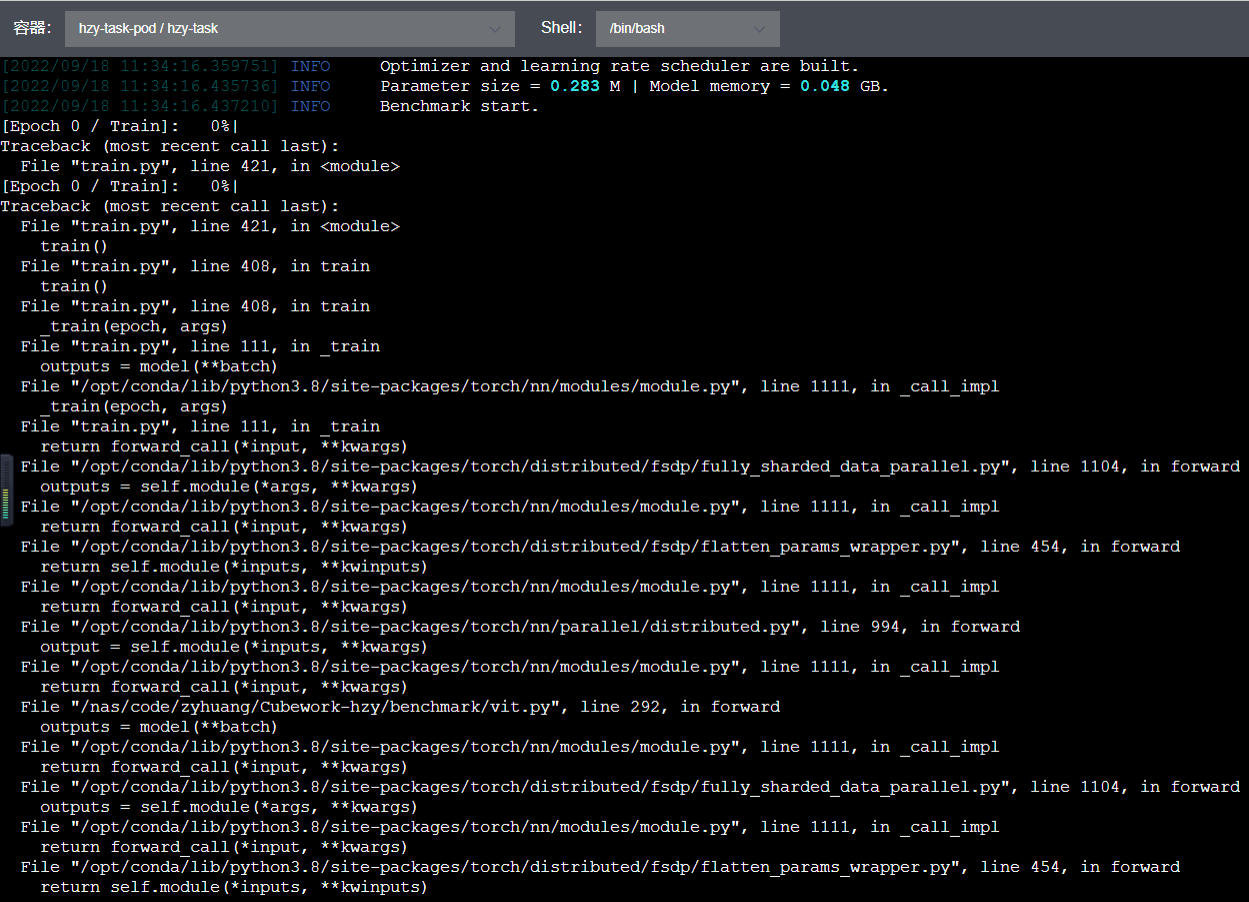Viewport: 1249px width, 902px height.
Task: Click the chevron arrow in the container selector
Action: tap(494, 29)
